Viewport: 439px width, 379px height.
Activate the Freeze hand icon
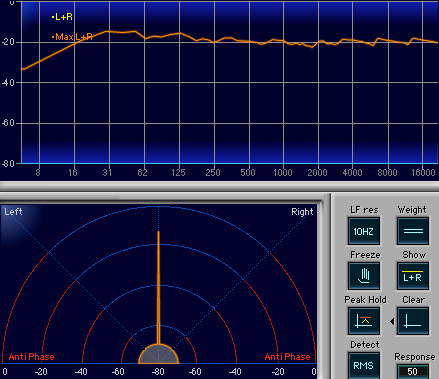tap(364, 276)
